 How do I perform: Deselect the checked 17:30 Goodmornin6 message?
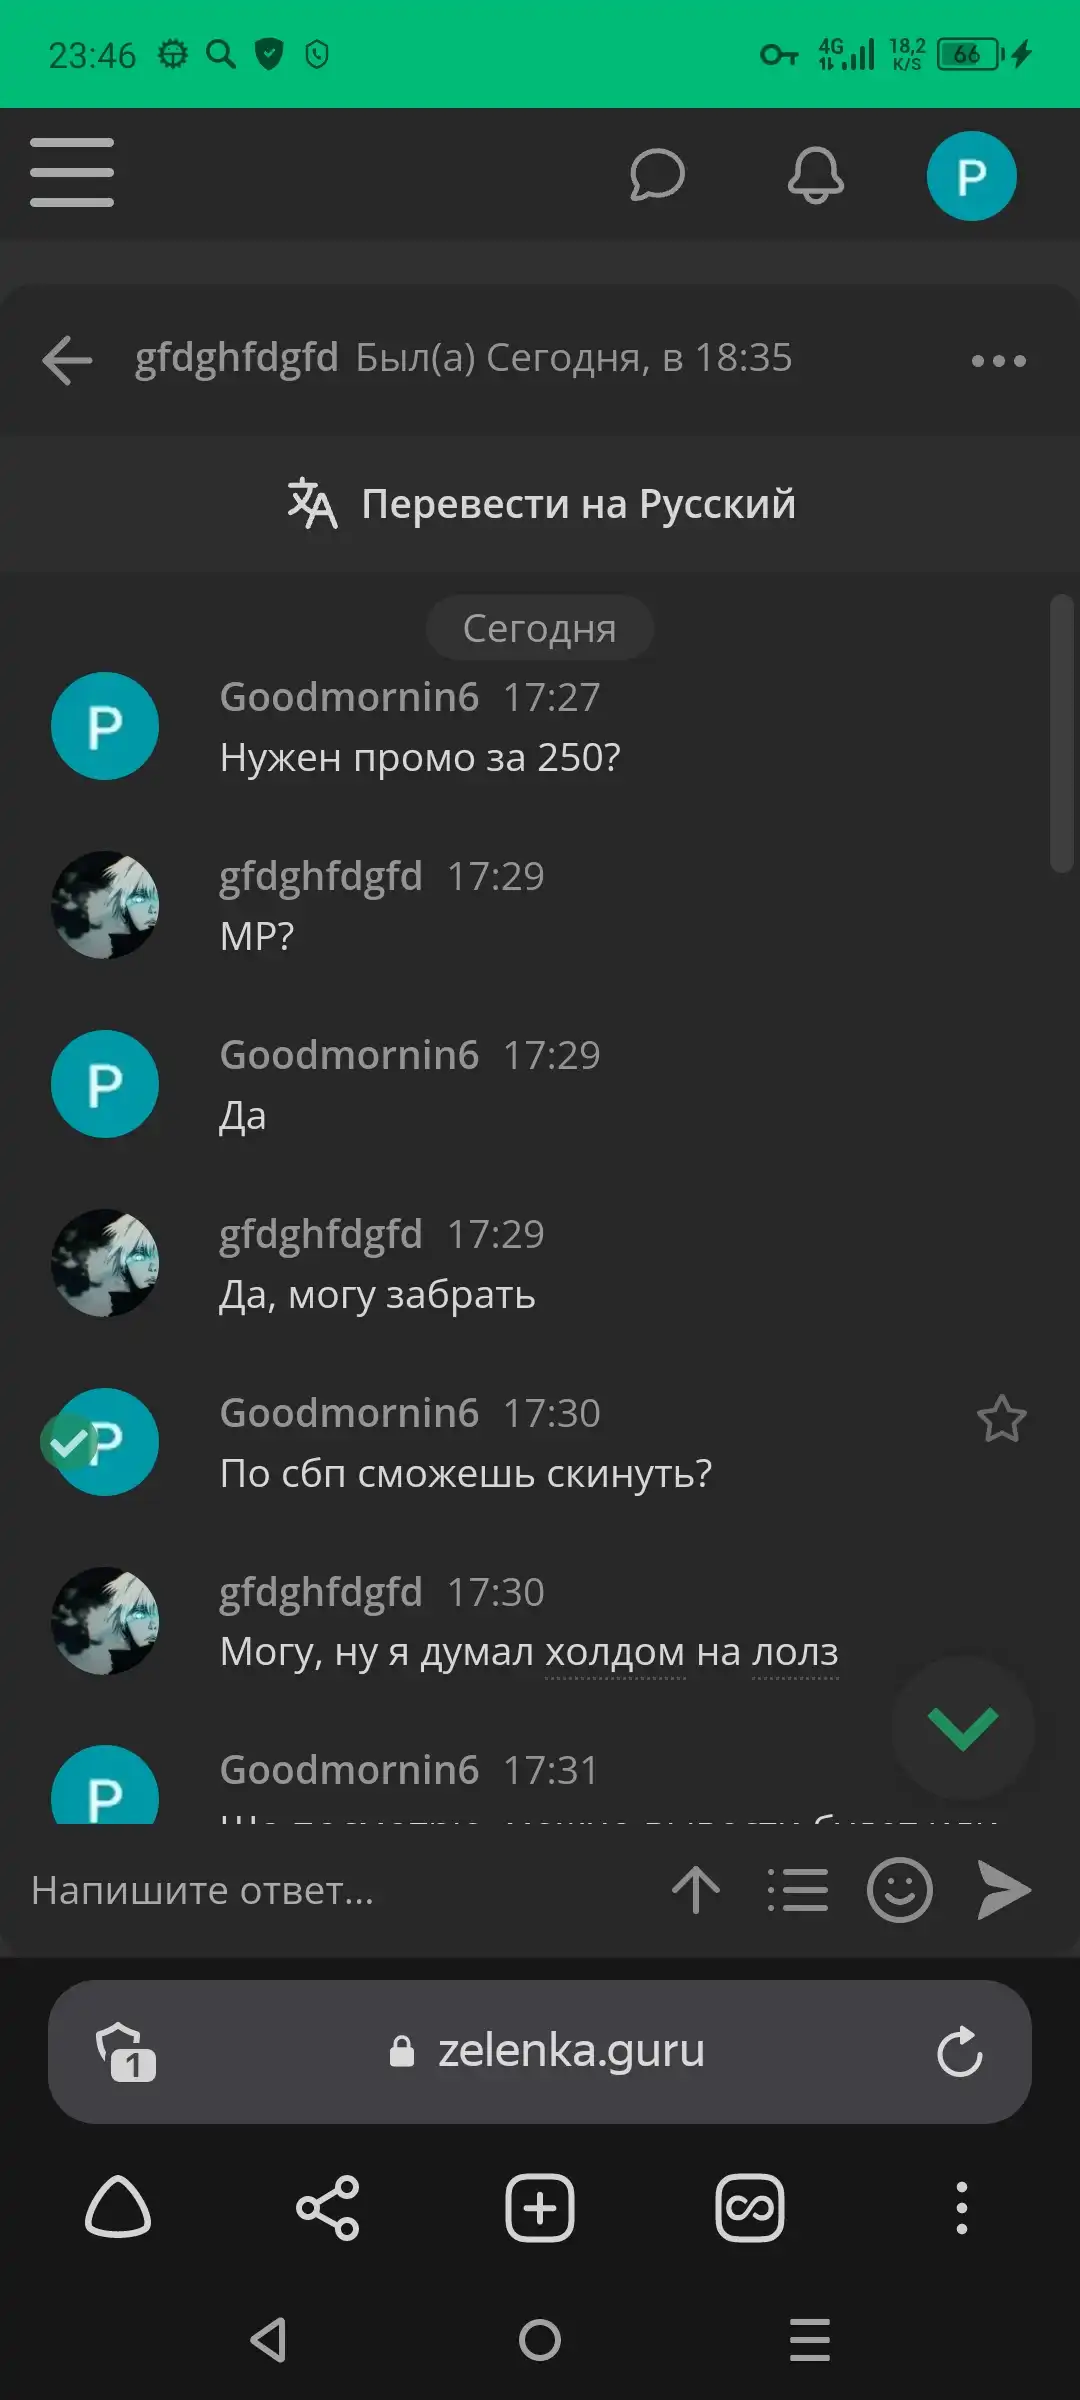tap(69, 1442)
